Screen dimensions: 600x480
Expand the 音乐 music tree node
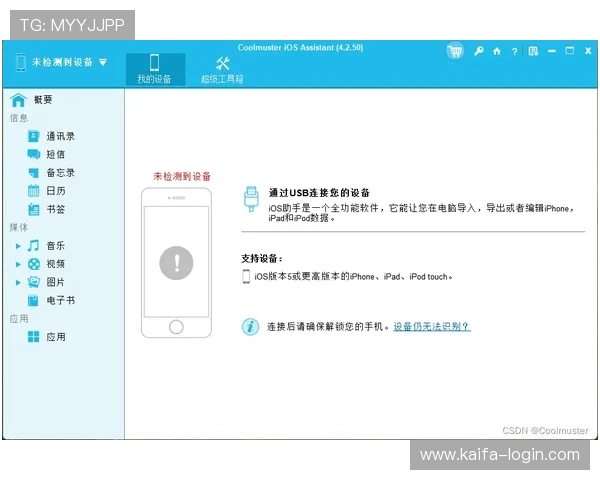point(18,246)
